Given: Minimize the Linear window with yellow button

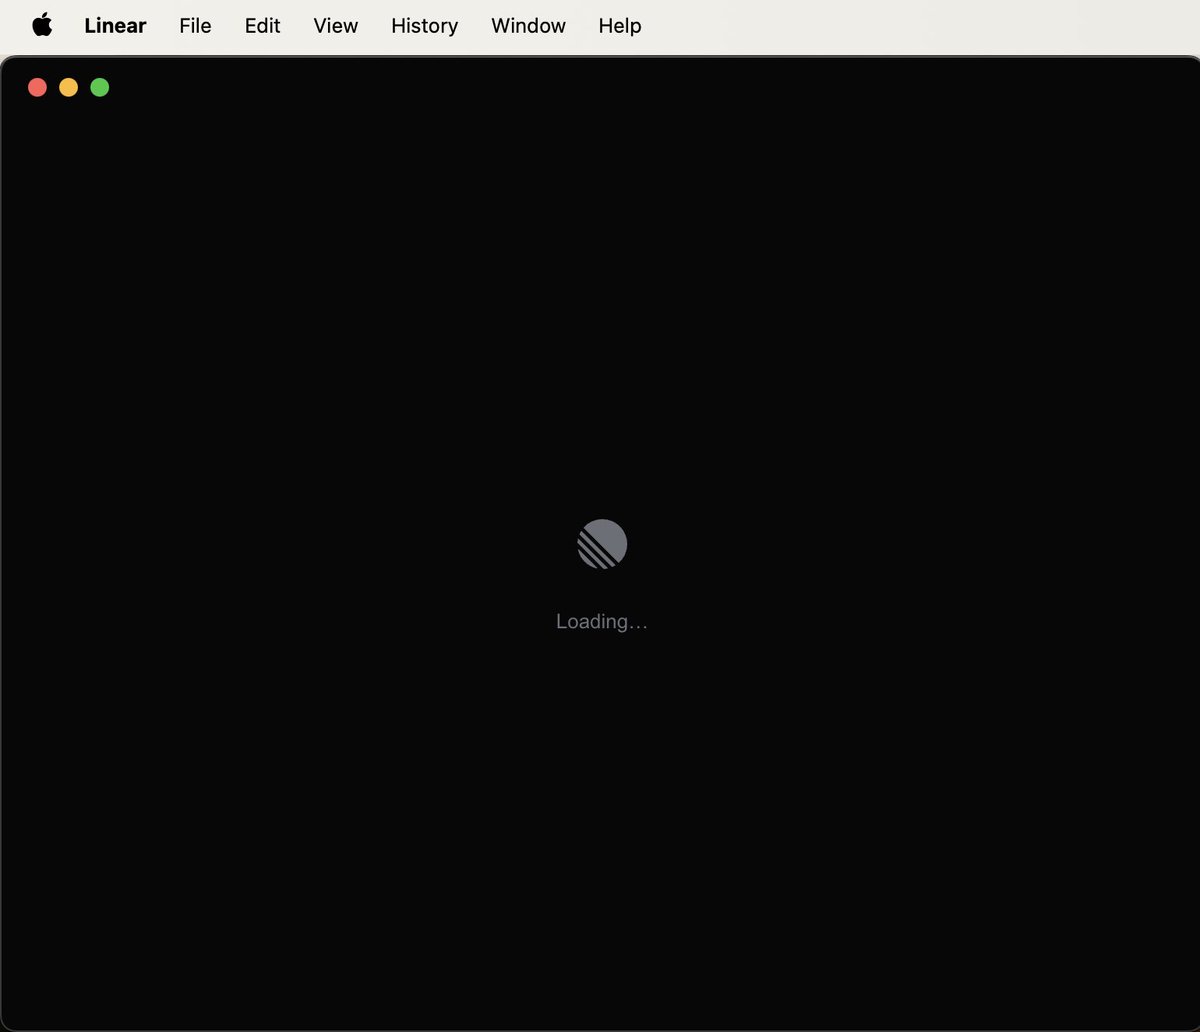Looking at the screenshot, I should (69, 87).
